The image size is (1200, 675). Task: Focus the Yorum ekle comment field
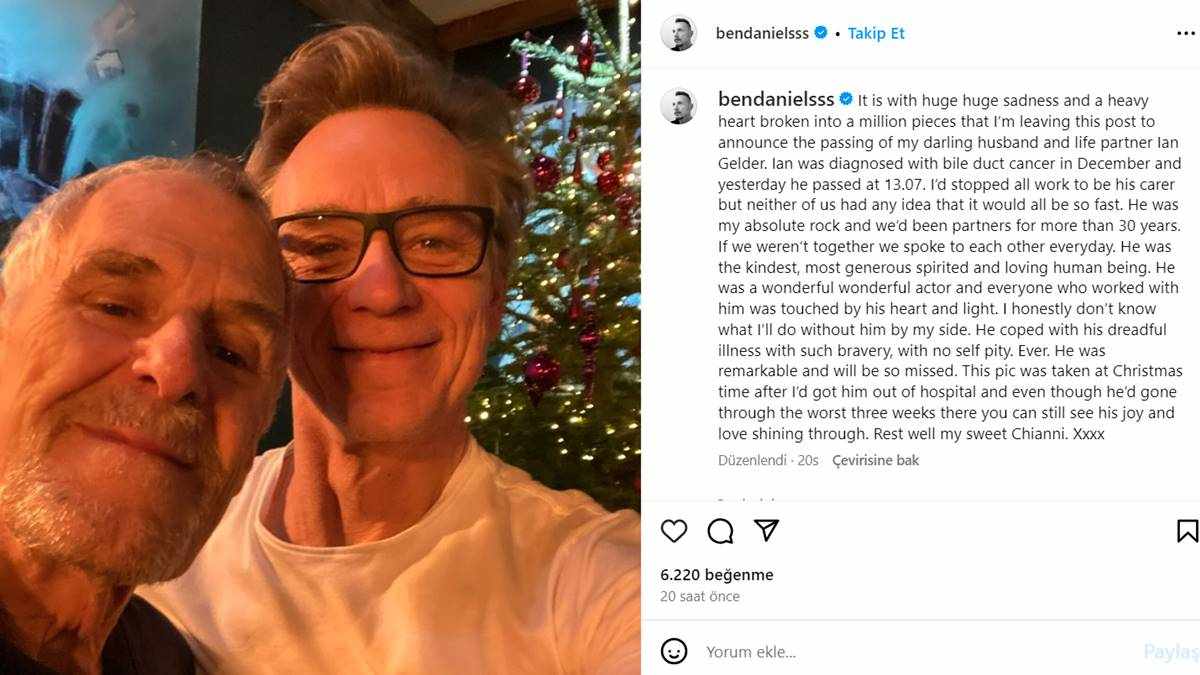pos(900,652)
